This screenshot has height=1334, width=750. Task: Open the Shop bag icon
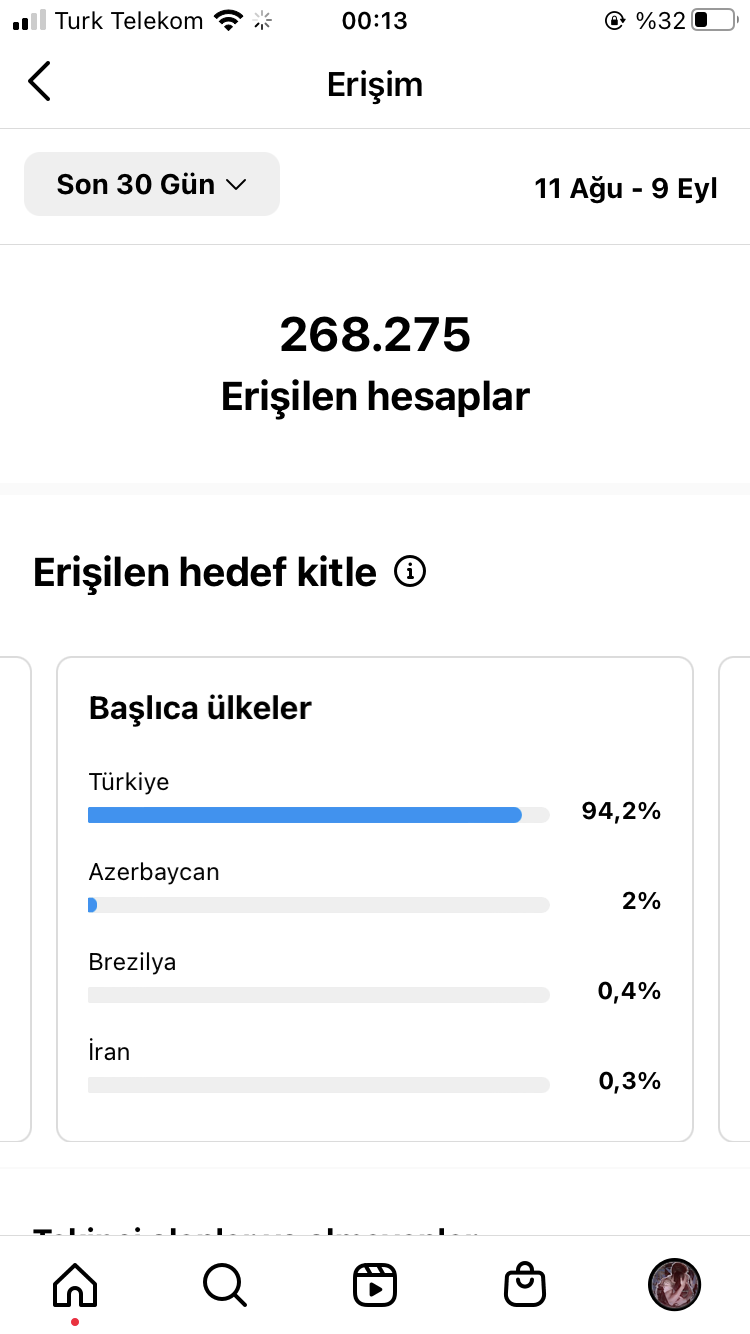pyautogui.click(x=525, y=1284)
